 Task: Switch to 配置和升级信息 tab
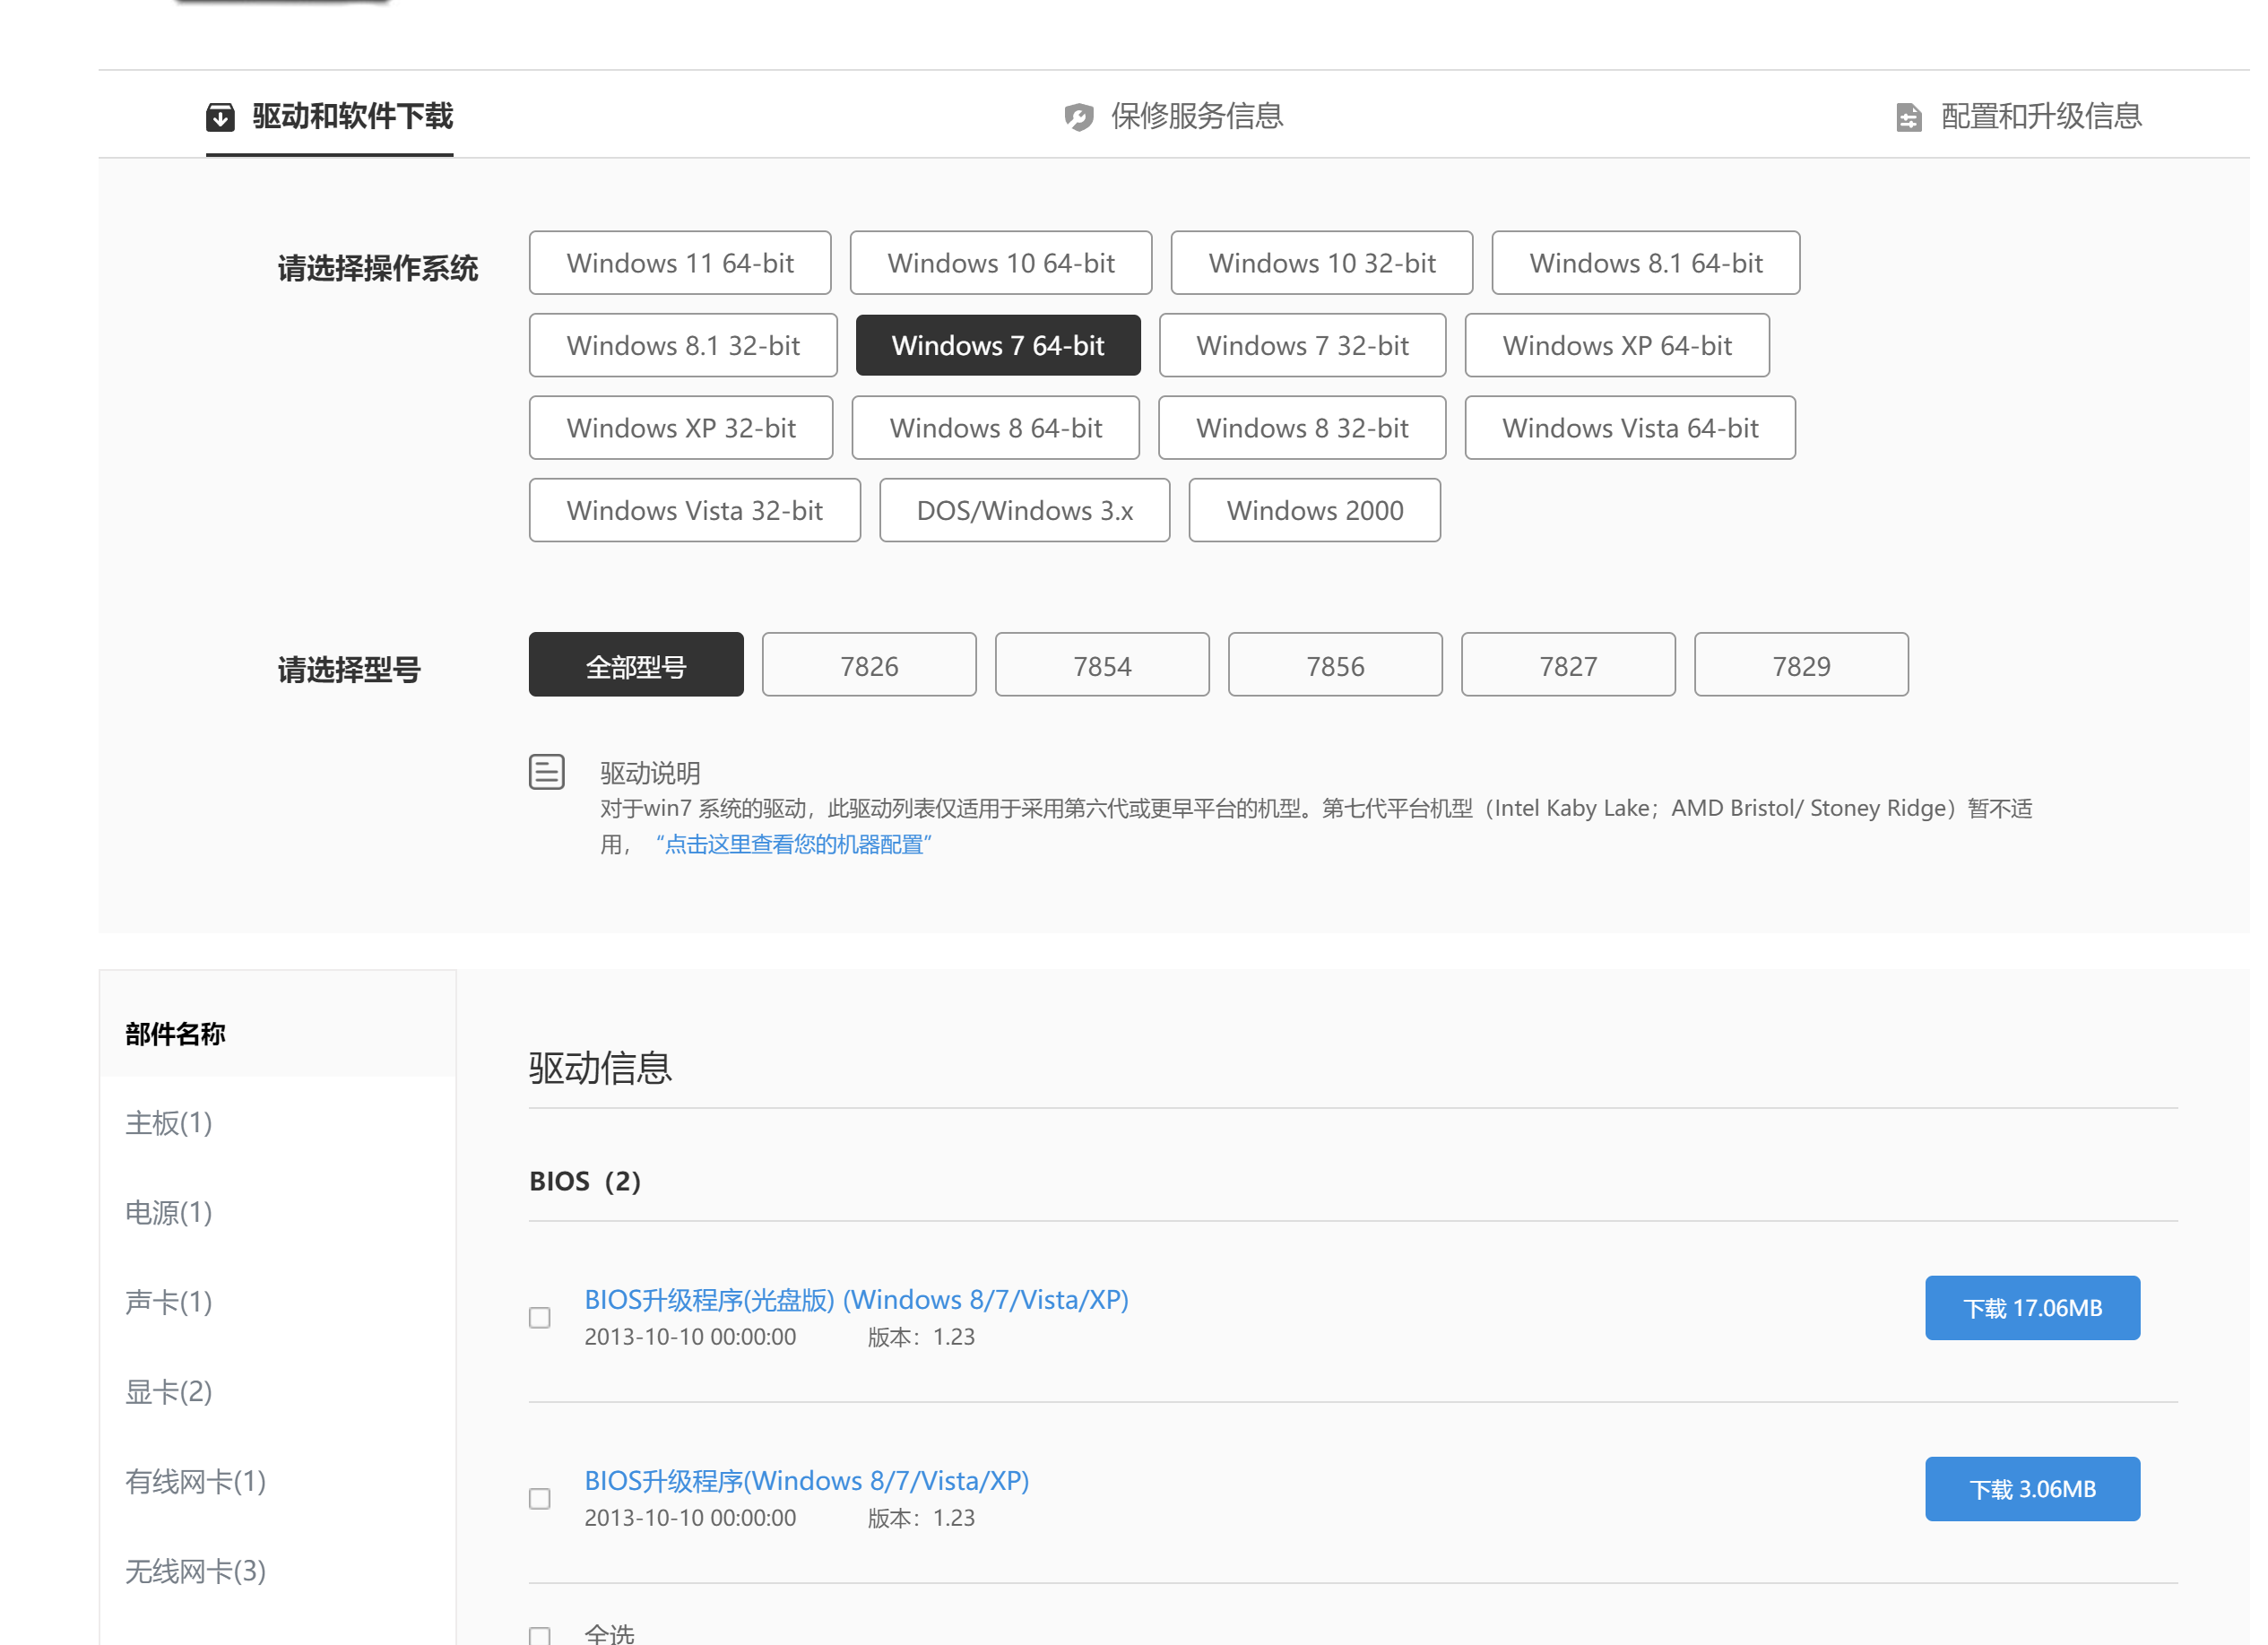tap(2040, 116)
